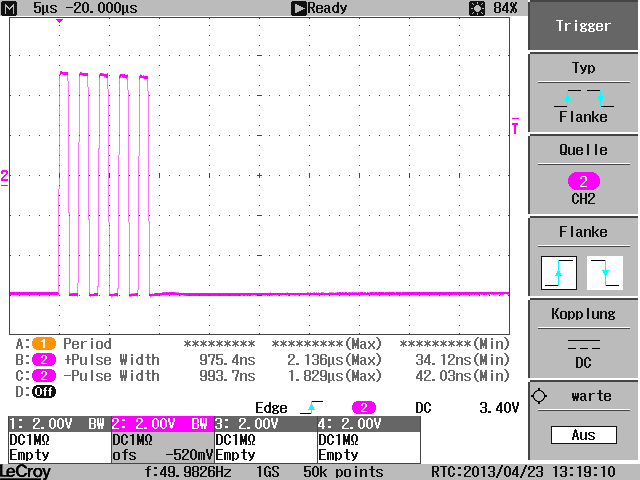Click the channel 2 badge in +Pulse Width row
Viewport: 640px width, 480px height.
pos(44,360)
